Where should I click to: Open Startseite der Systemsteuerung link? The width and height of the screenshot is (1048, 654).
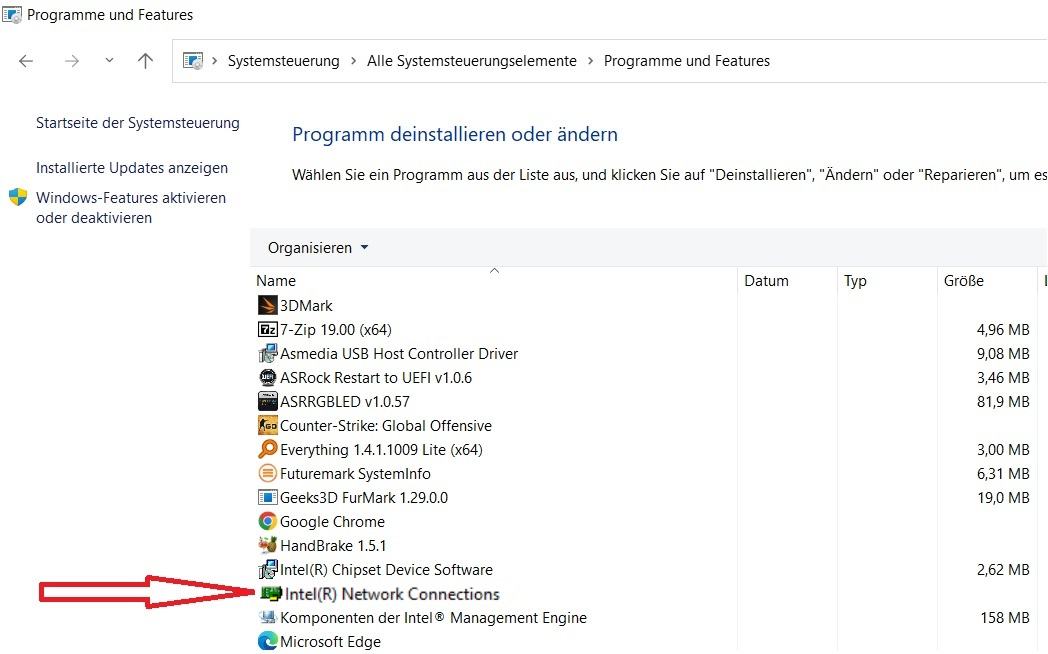(x=138, y=123)
